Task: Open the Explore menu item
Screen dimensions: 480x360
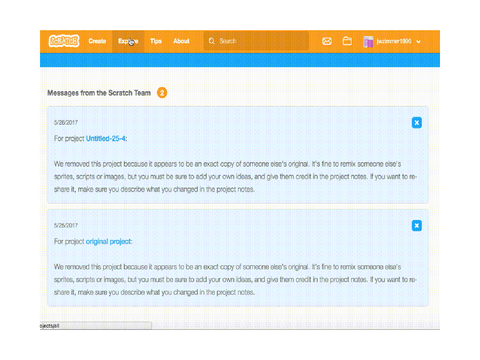Action: [128, 41]
